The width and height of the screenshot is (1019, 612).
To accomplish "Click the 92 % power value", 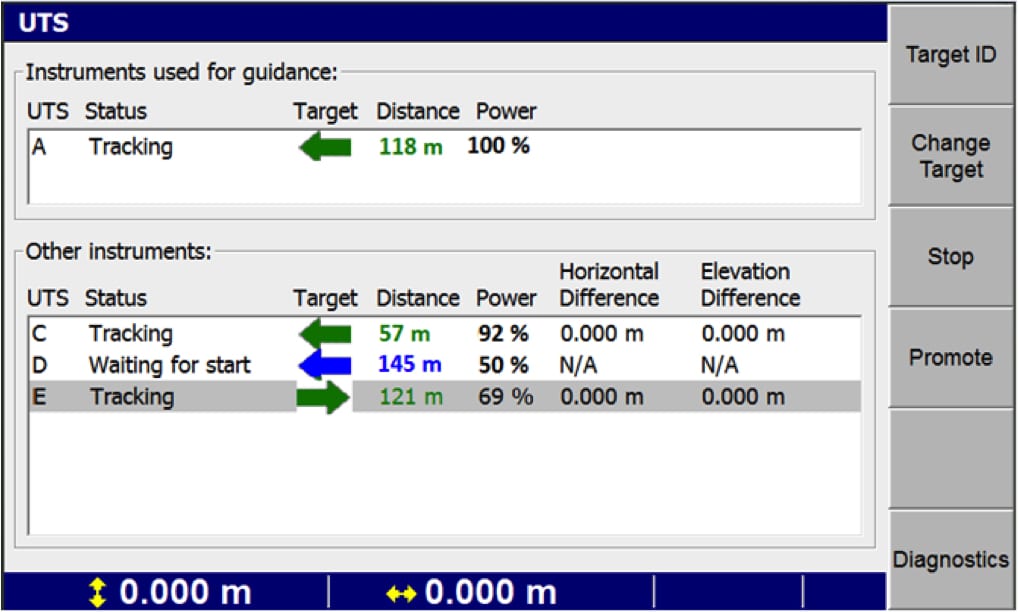I will [504, 334].
